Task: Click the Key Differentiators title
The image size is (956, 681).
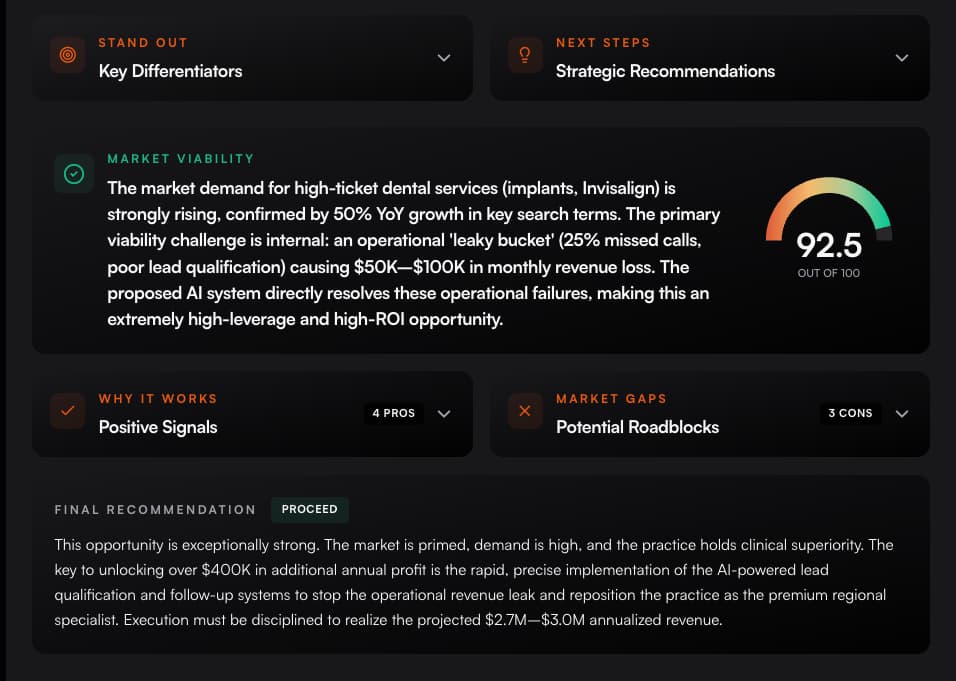Action: (x=170, y=71)
